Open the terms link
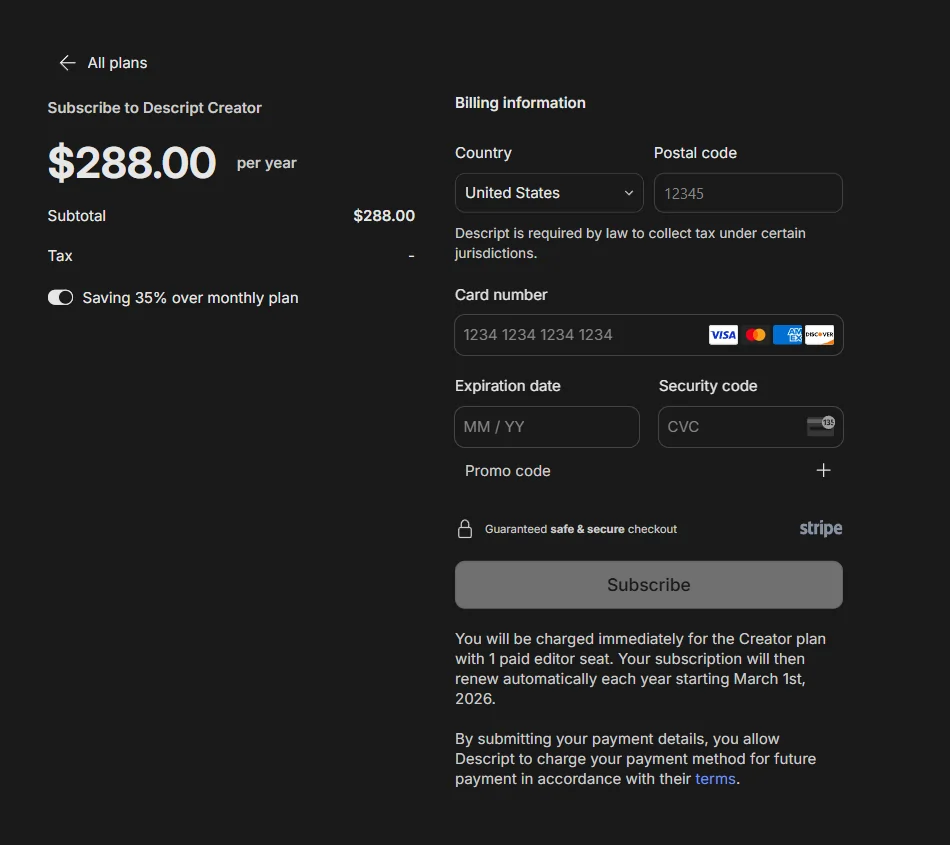The width and height of the screenshot is (950, 845). pyautogui.click(x=714, y=778)
